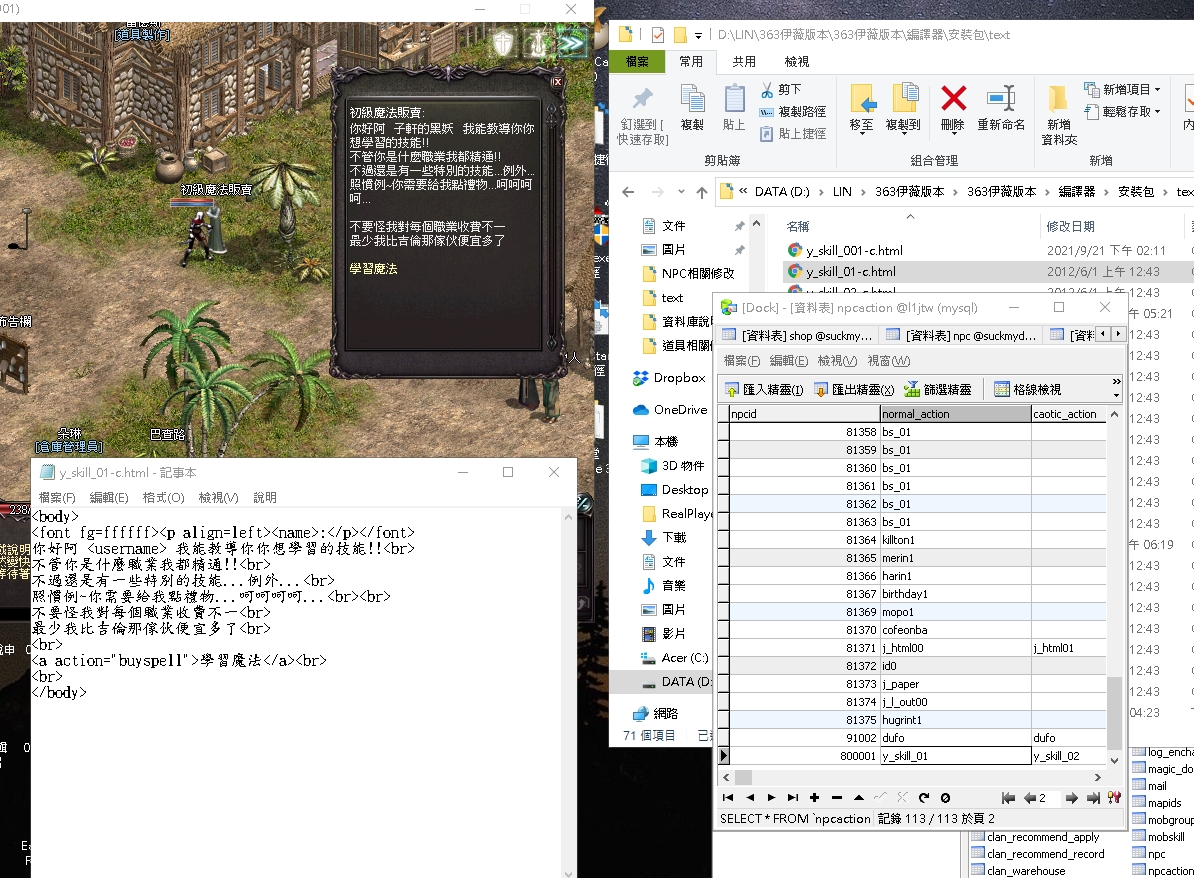Switch to the shop @suckmy table tab
Image resolution: width=1194 pixels, height=878 pixels.
[796, 336]
